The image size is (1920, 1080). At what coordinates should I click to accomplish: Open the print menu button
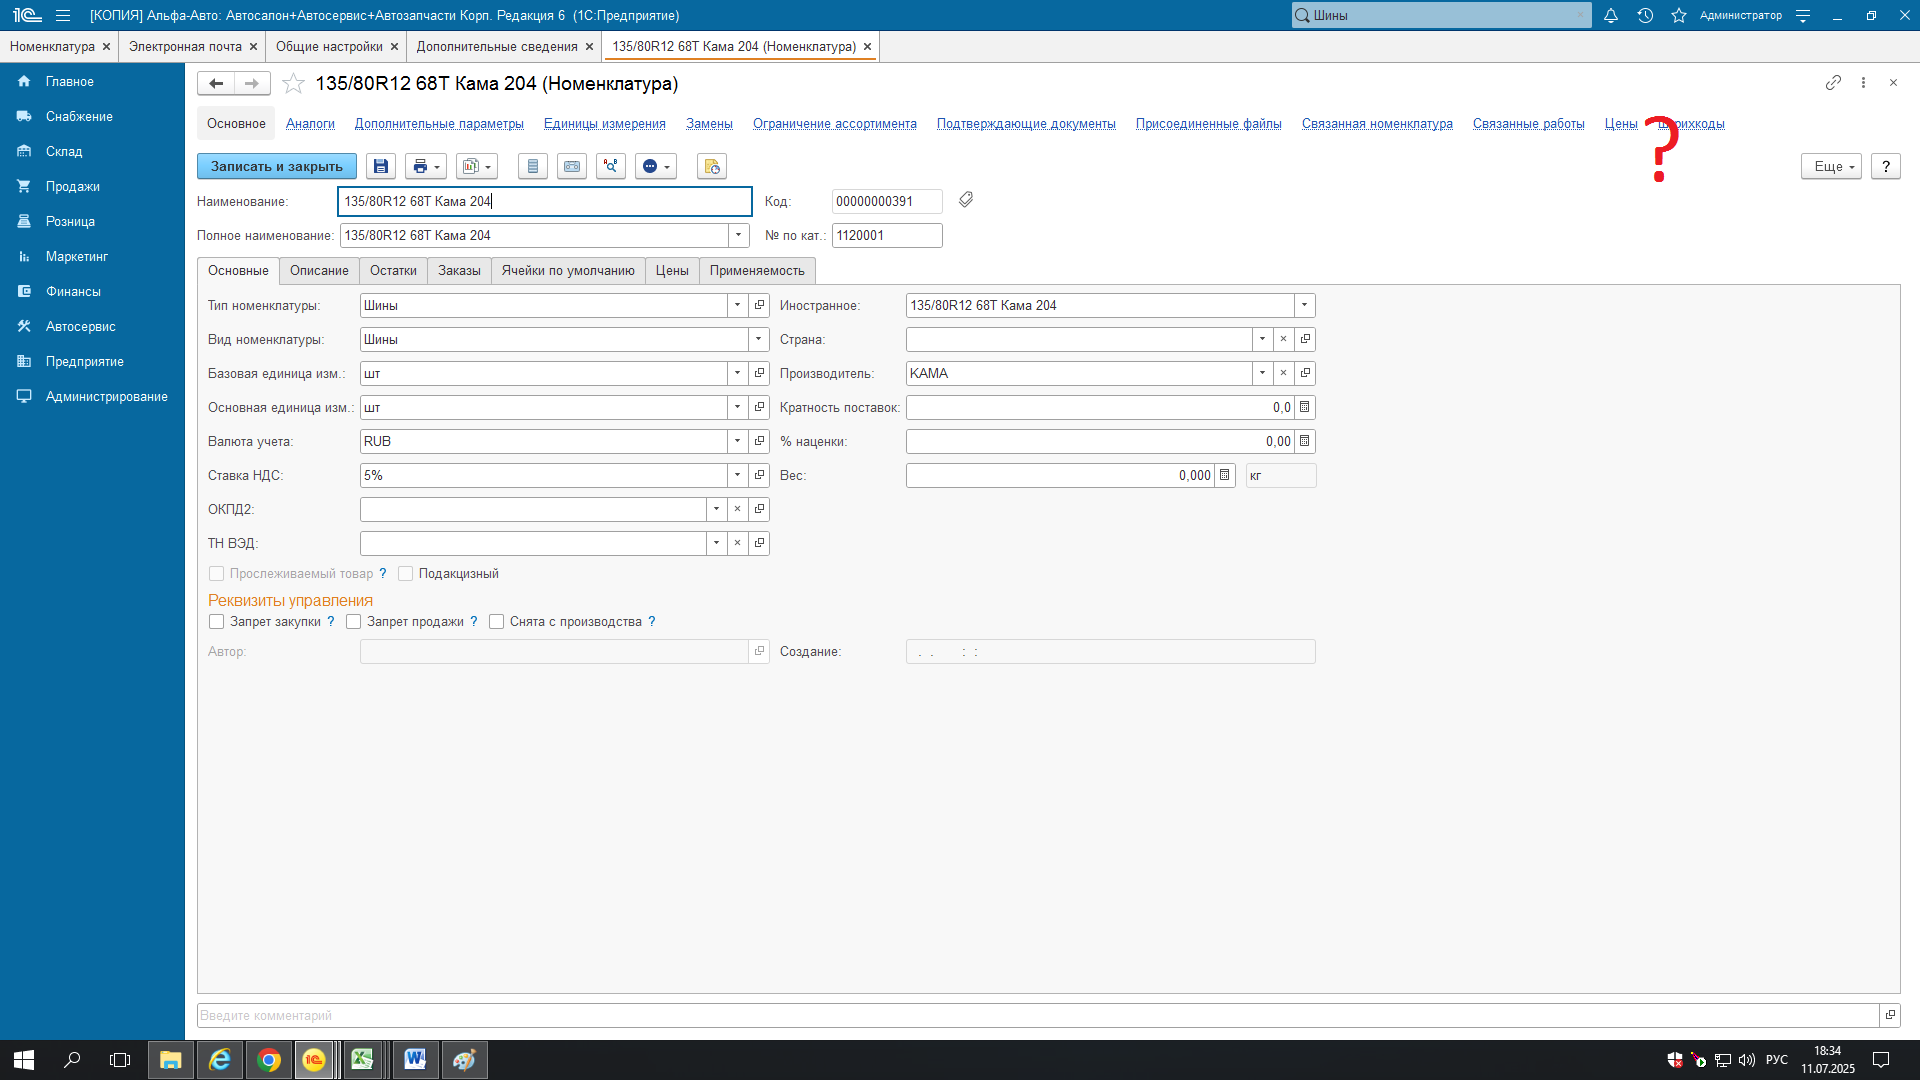[x=426, y=166]
